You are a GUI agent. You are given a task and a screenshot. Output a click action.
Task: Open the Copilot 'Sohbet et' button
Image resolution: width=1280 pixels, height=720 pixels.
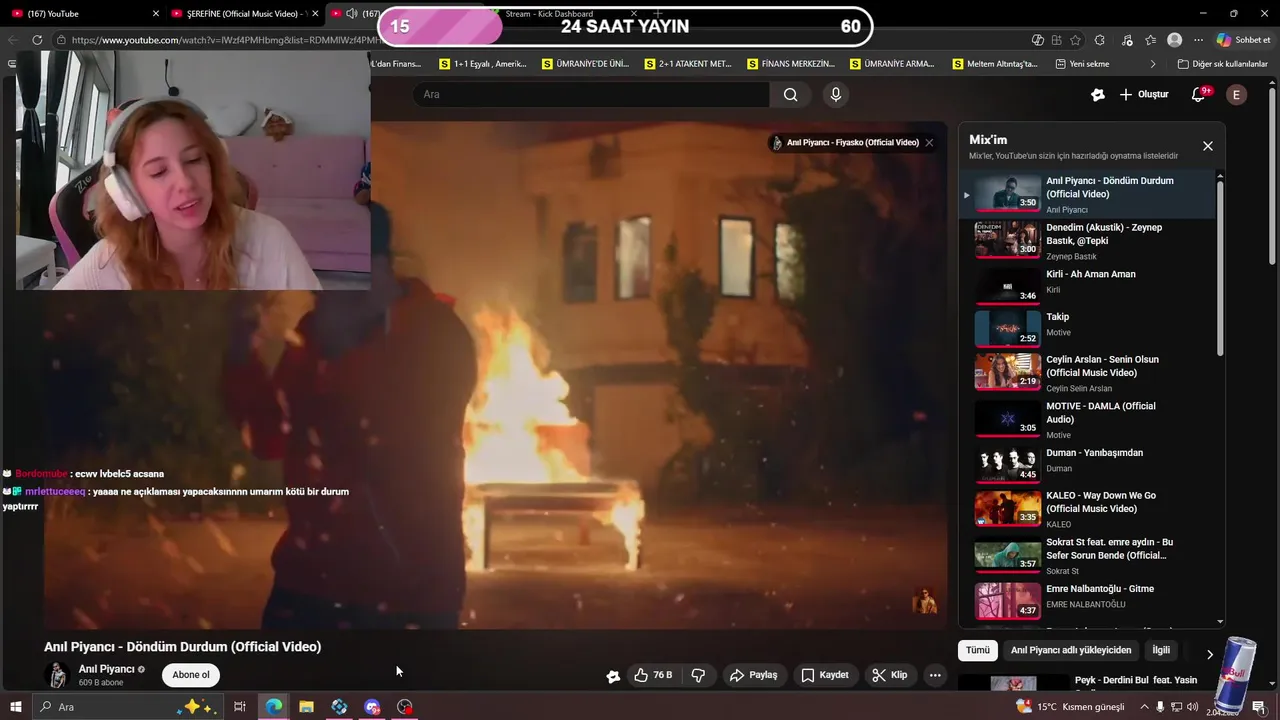1243,40
